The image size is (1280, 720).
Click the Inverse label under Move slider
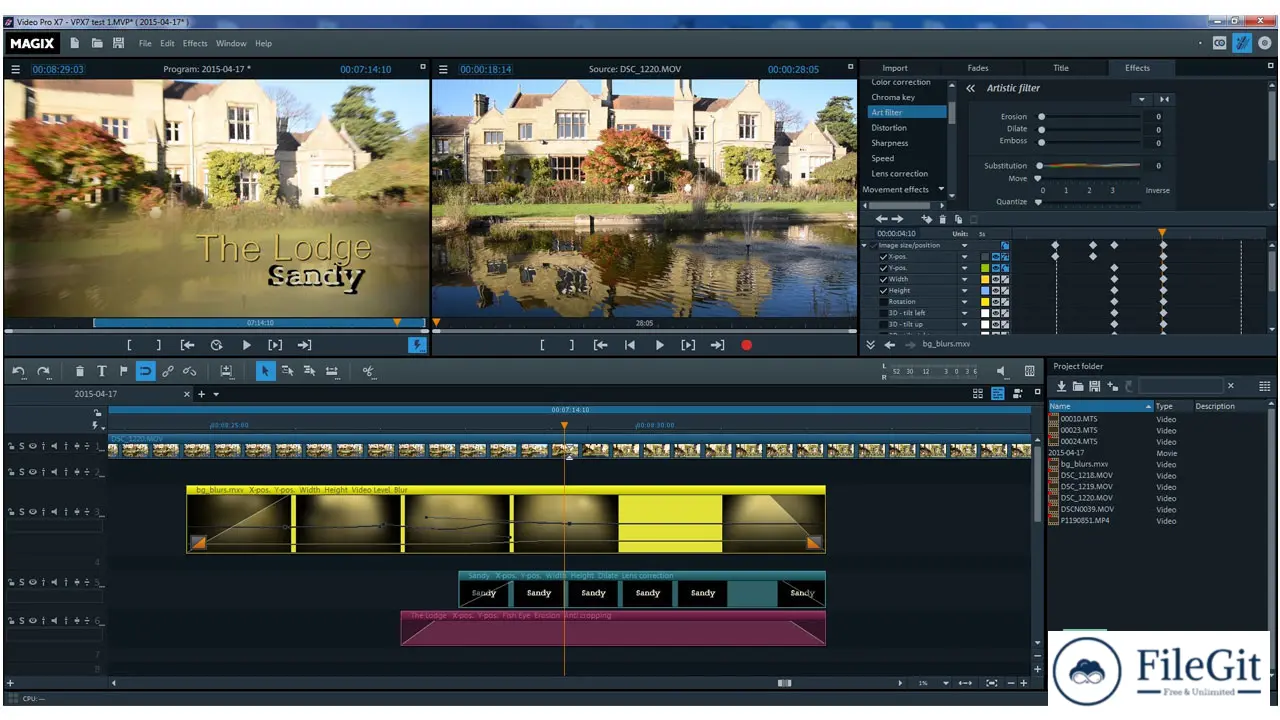tap(1157, 190)
